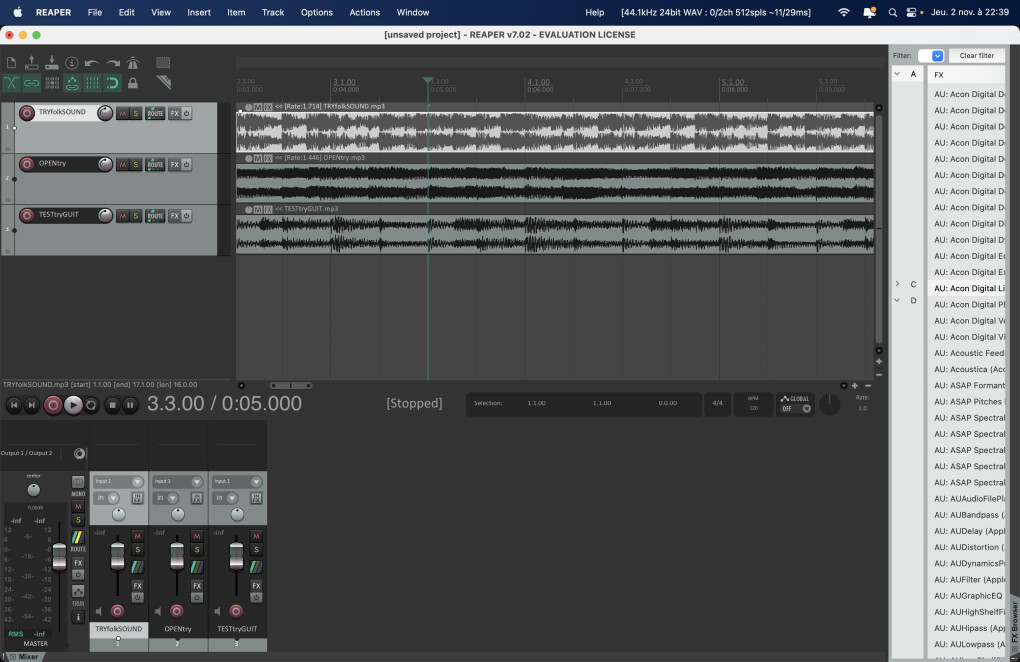Open the Options menu
The width and height of the screenshot is (1020, 662).
pyautogui.click(x=317, y=12)
